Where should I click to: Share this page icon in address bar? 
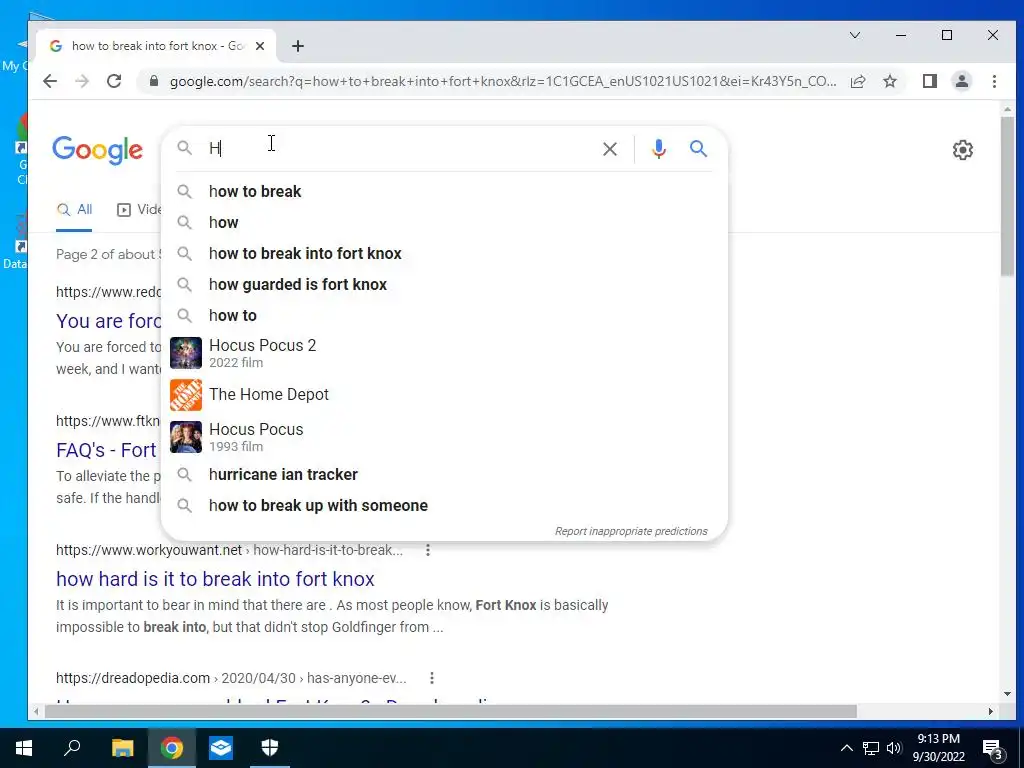858,81
